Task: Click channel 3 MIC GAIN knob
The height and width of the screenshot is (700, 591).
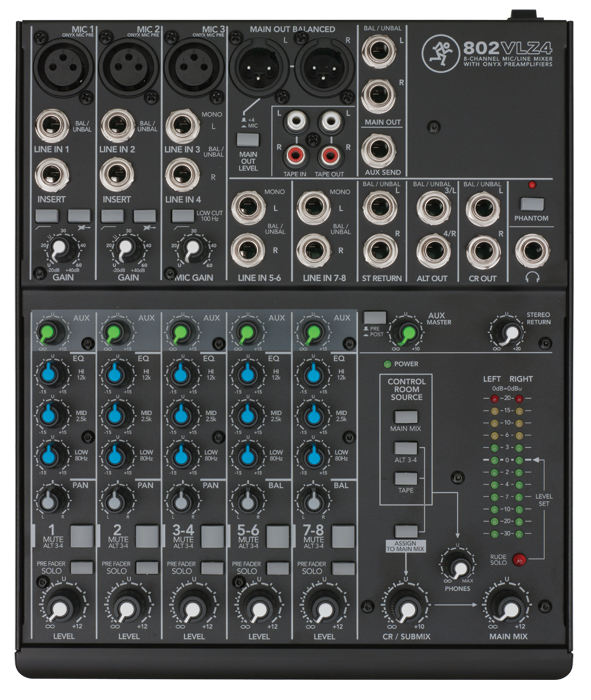Action: tap(192, 250)
